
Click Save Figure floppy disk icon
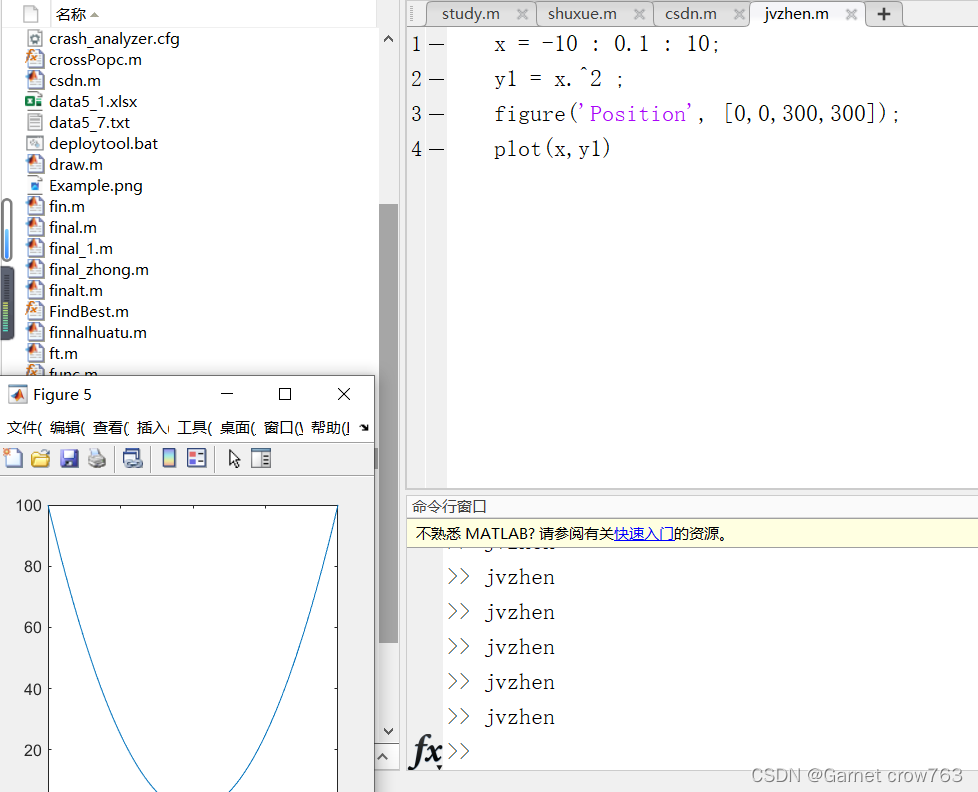[69, 458]
